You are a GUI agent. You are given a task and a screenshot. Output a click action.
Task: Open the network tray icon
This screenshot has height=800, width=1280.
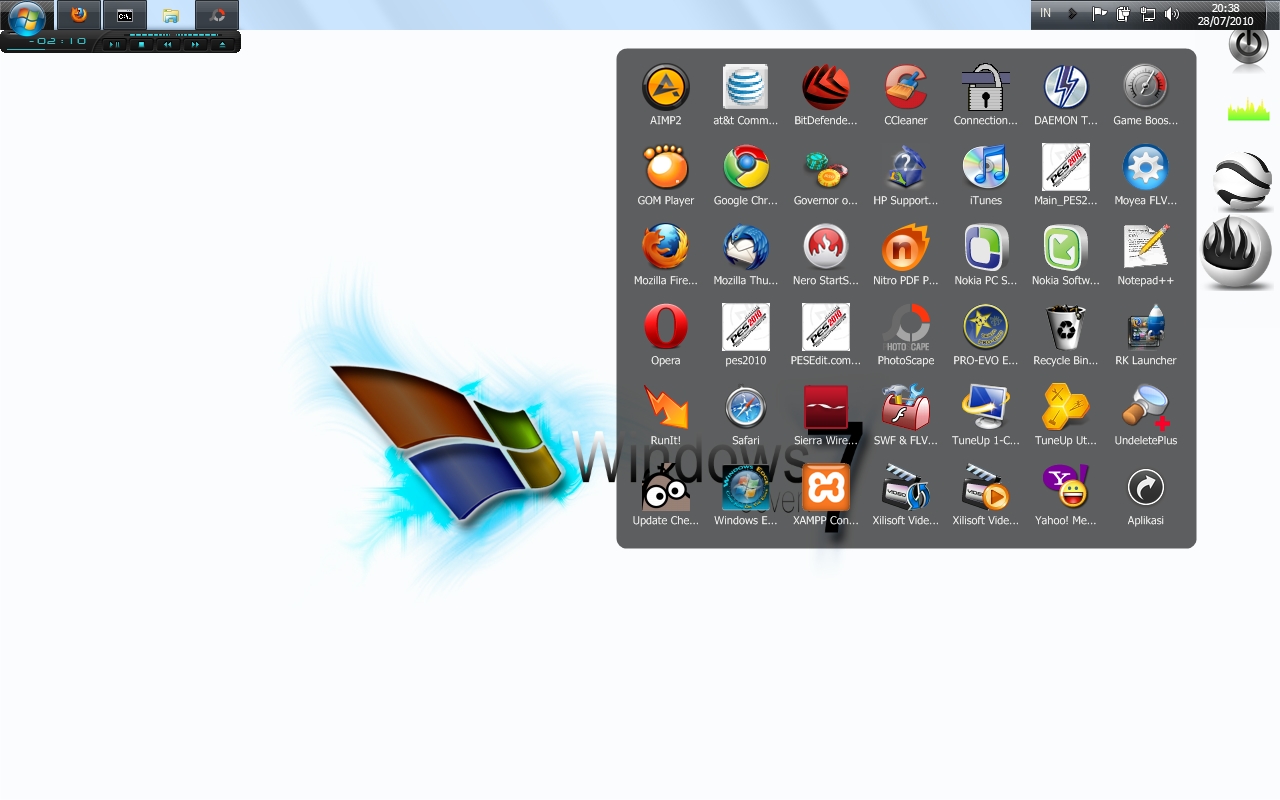click(1148, 14)
